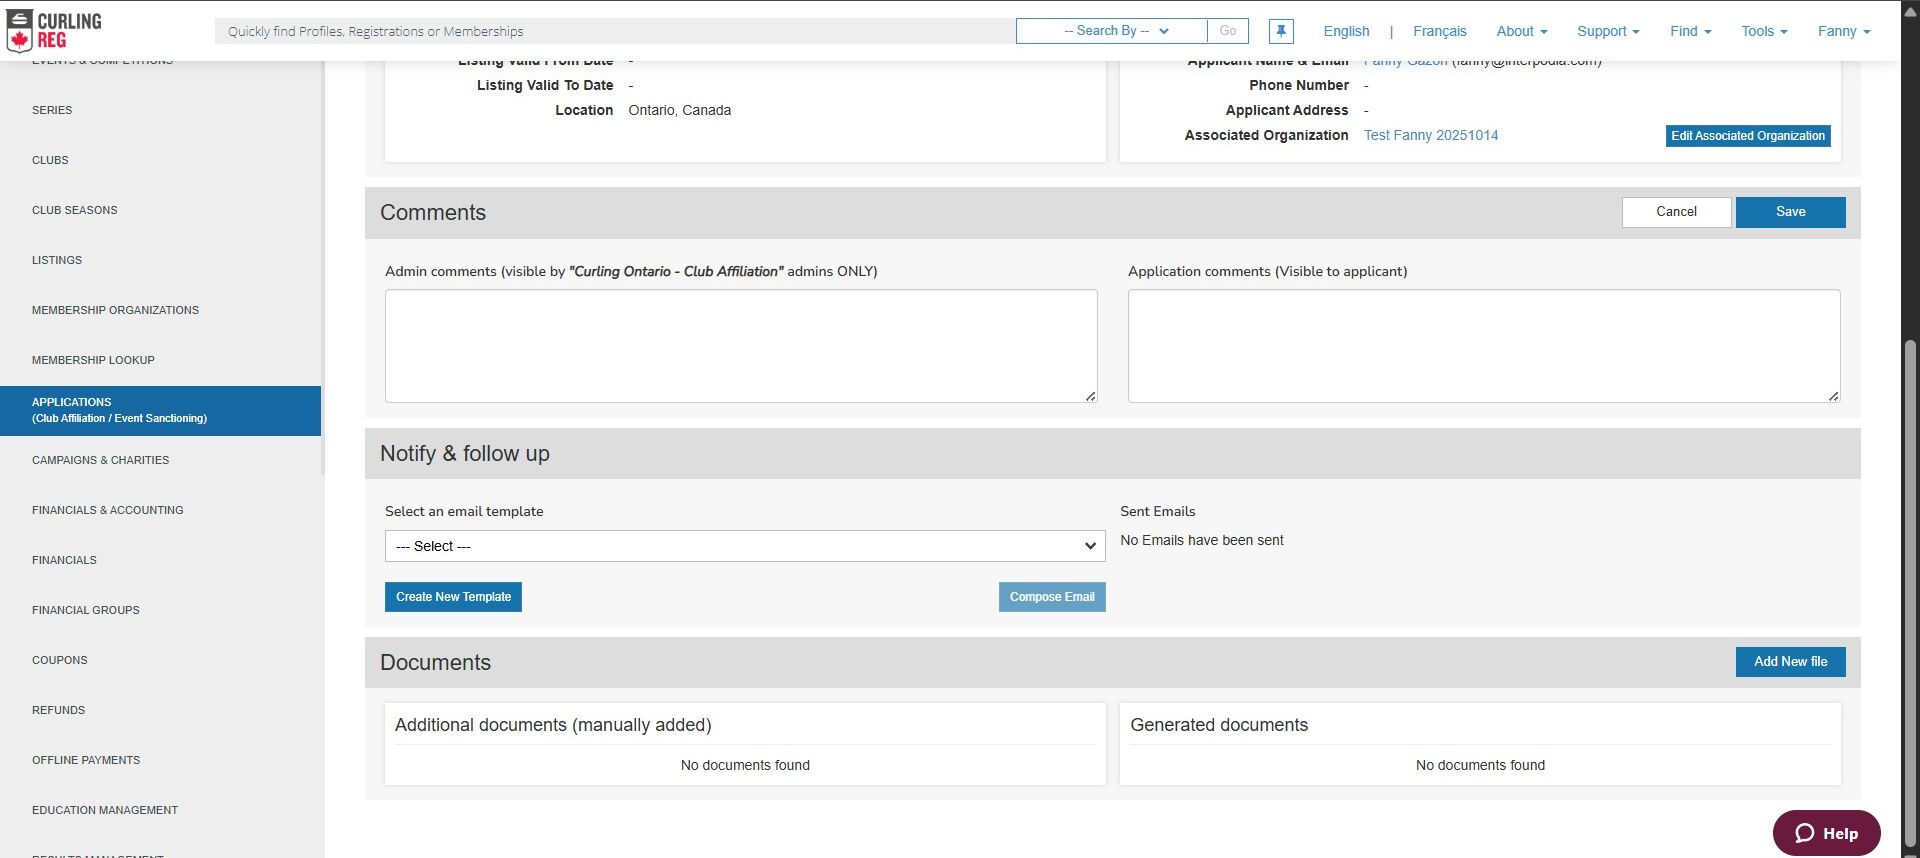
Task: Open the About menu
Action: [x=1521, y=31]
